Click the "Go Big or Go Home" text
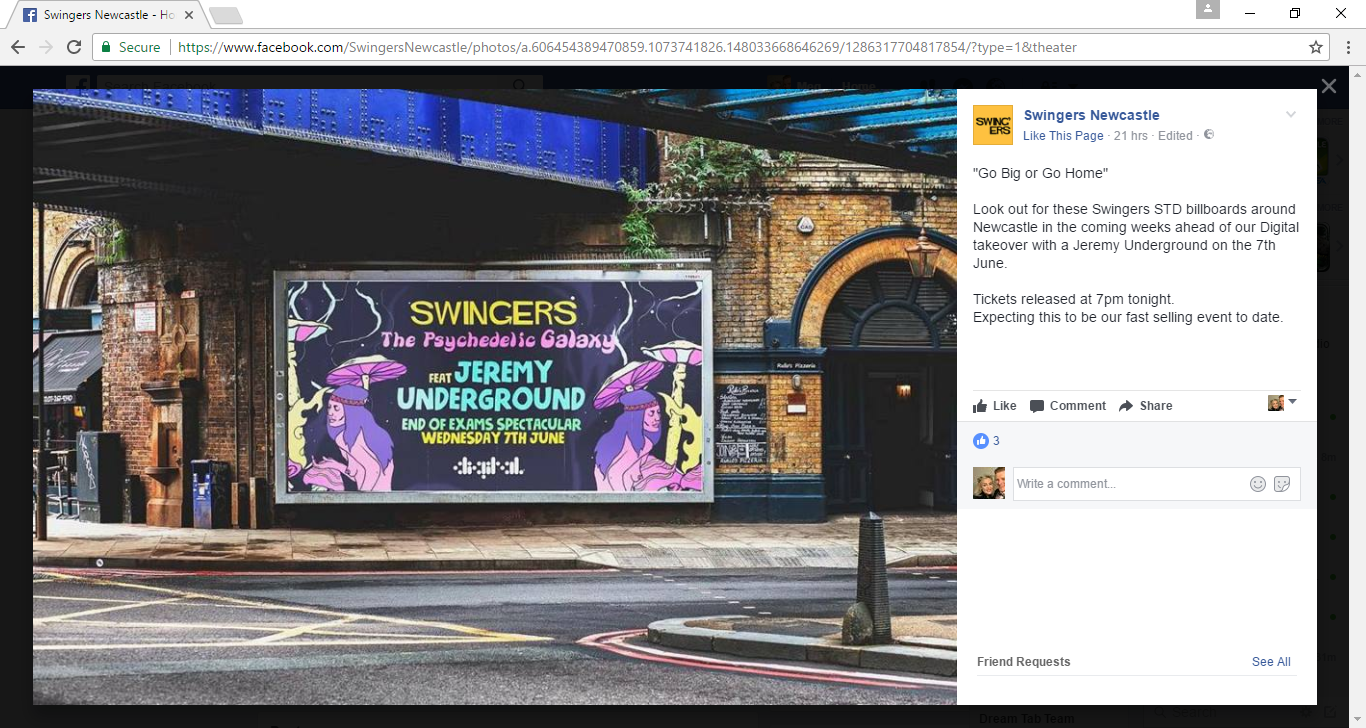 point(1041,173)
